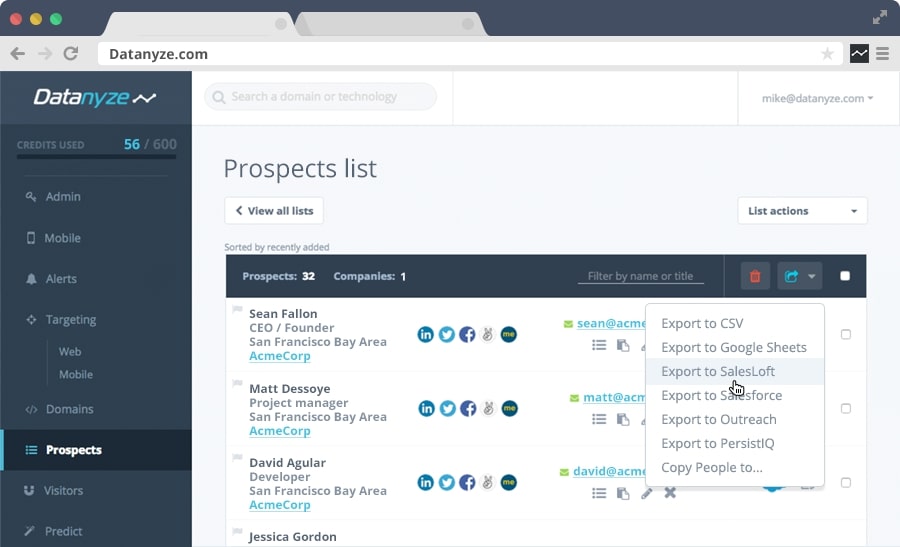Flag Sean Fallon's row
Viewport: 900px width, 547px height.
click(x=237, y=309)
